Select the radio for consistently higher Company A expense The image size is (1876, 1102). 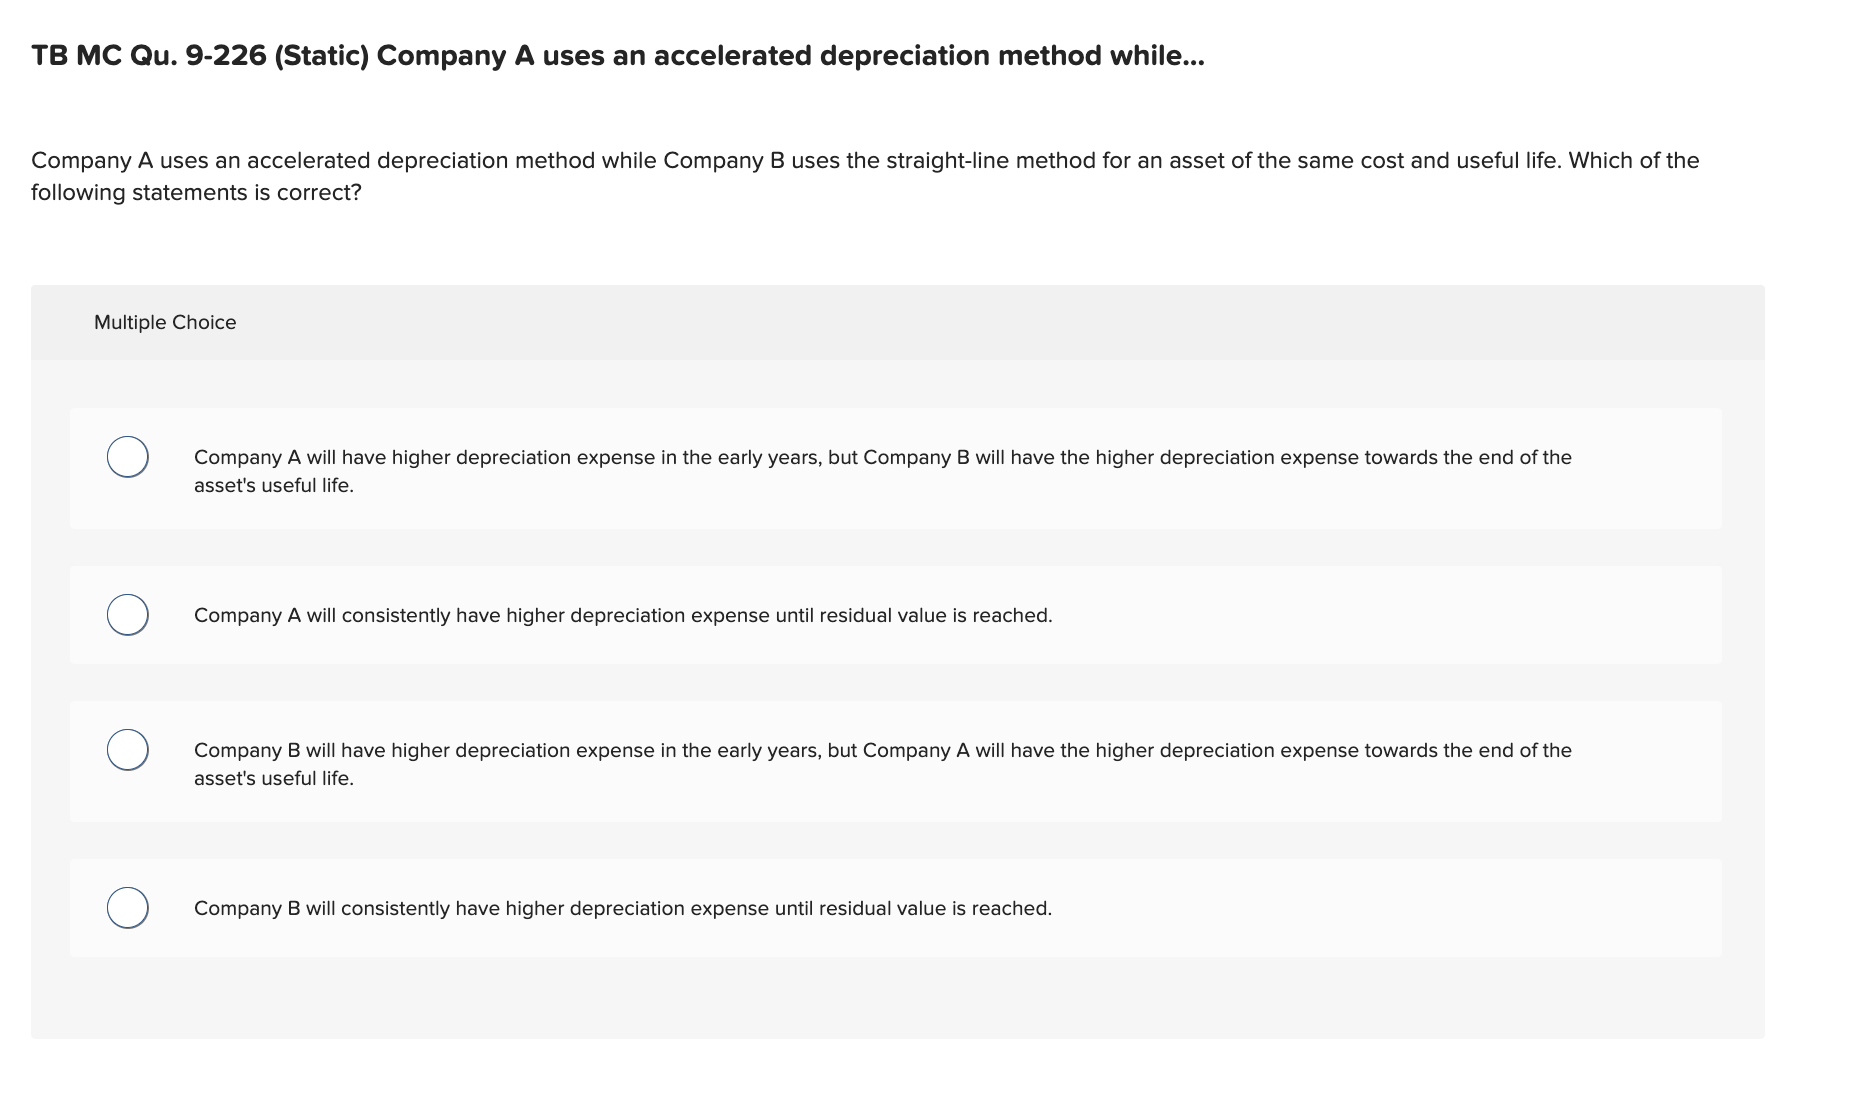click(x=126, y=615)
